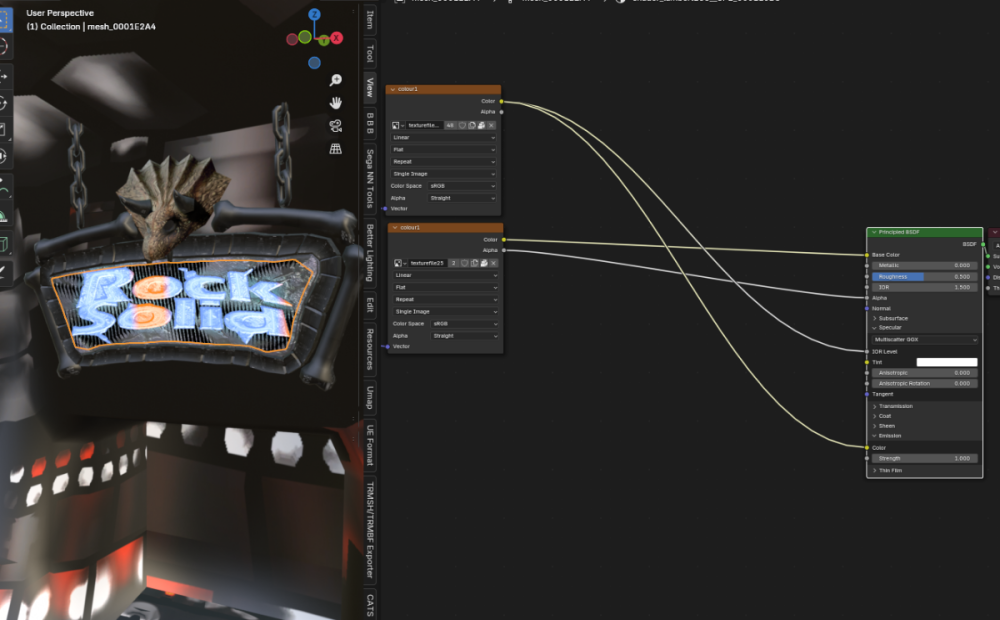Click the red X axis on the gizmo
The height and width of the screenshot is (620, 1000).
click(x=336, y=38)
